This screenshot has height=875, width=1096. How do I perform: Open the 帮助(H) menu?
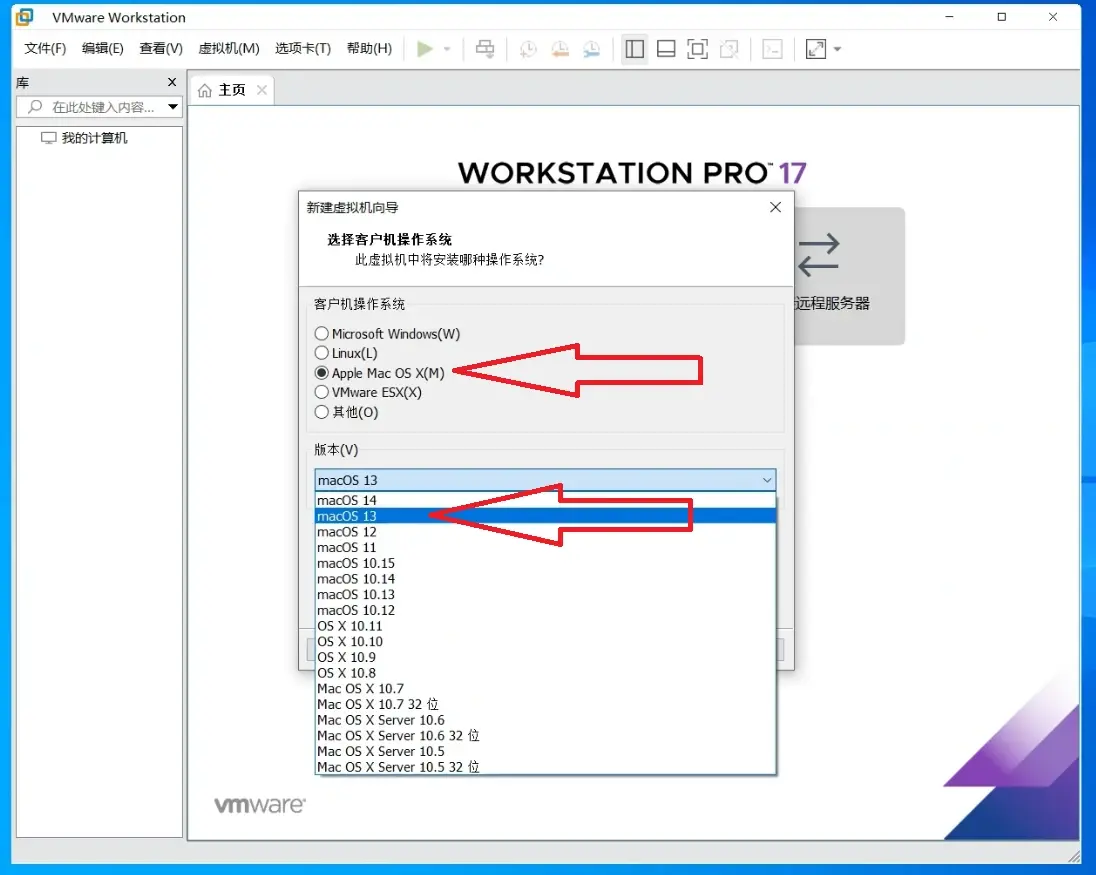coord(369,48)
